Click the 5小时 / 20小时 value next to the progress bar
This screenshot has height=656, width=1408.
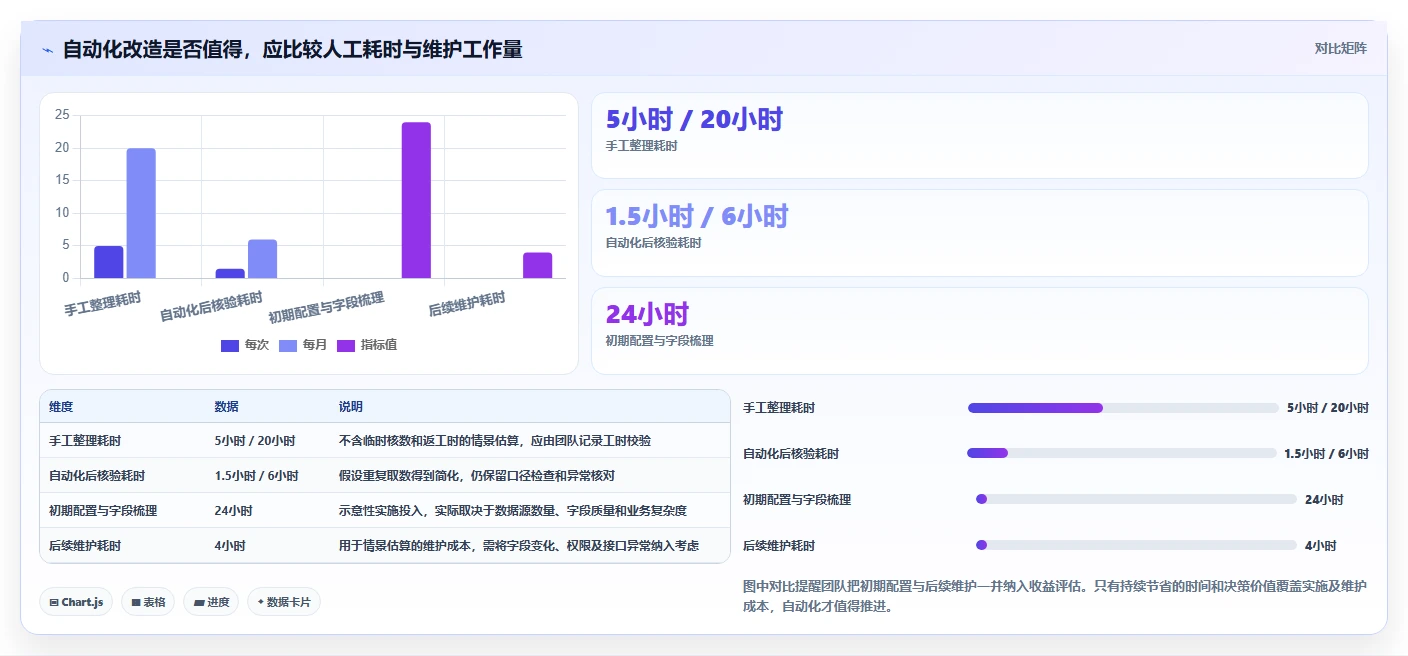[1328, 408]
